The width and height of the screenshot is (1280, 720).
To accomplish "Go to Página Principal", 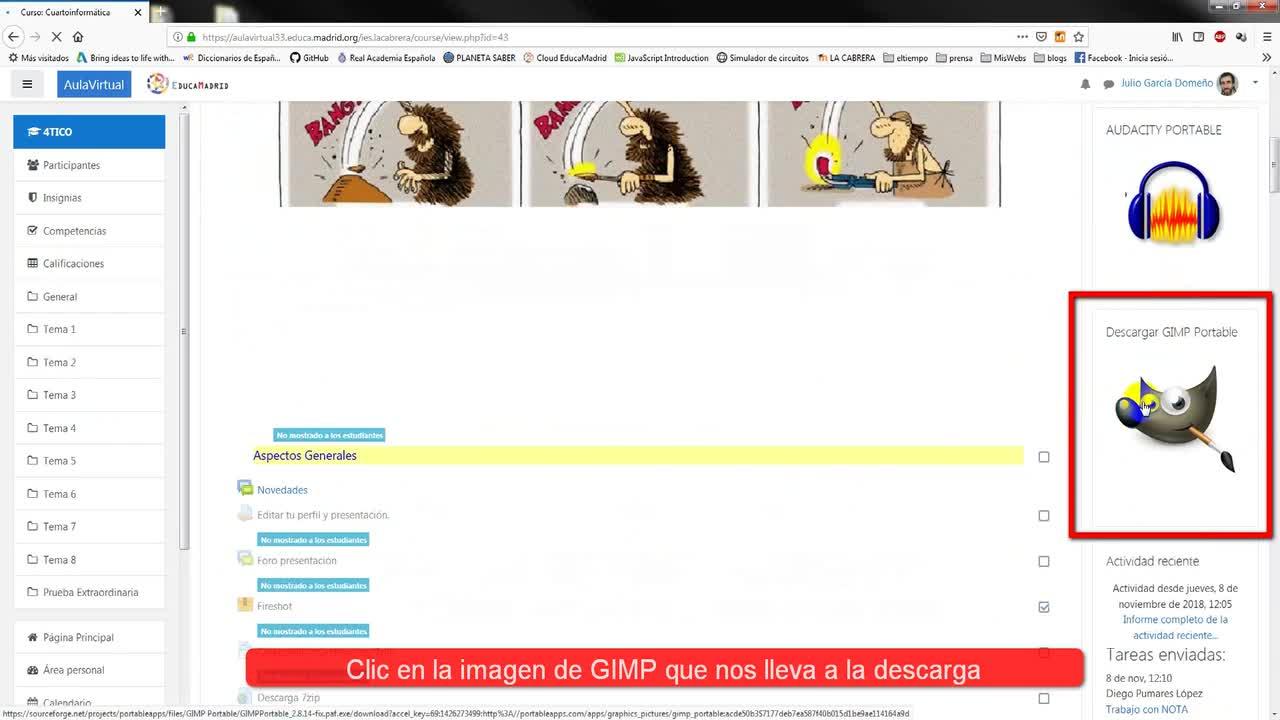I will pos(89,637).
